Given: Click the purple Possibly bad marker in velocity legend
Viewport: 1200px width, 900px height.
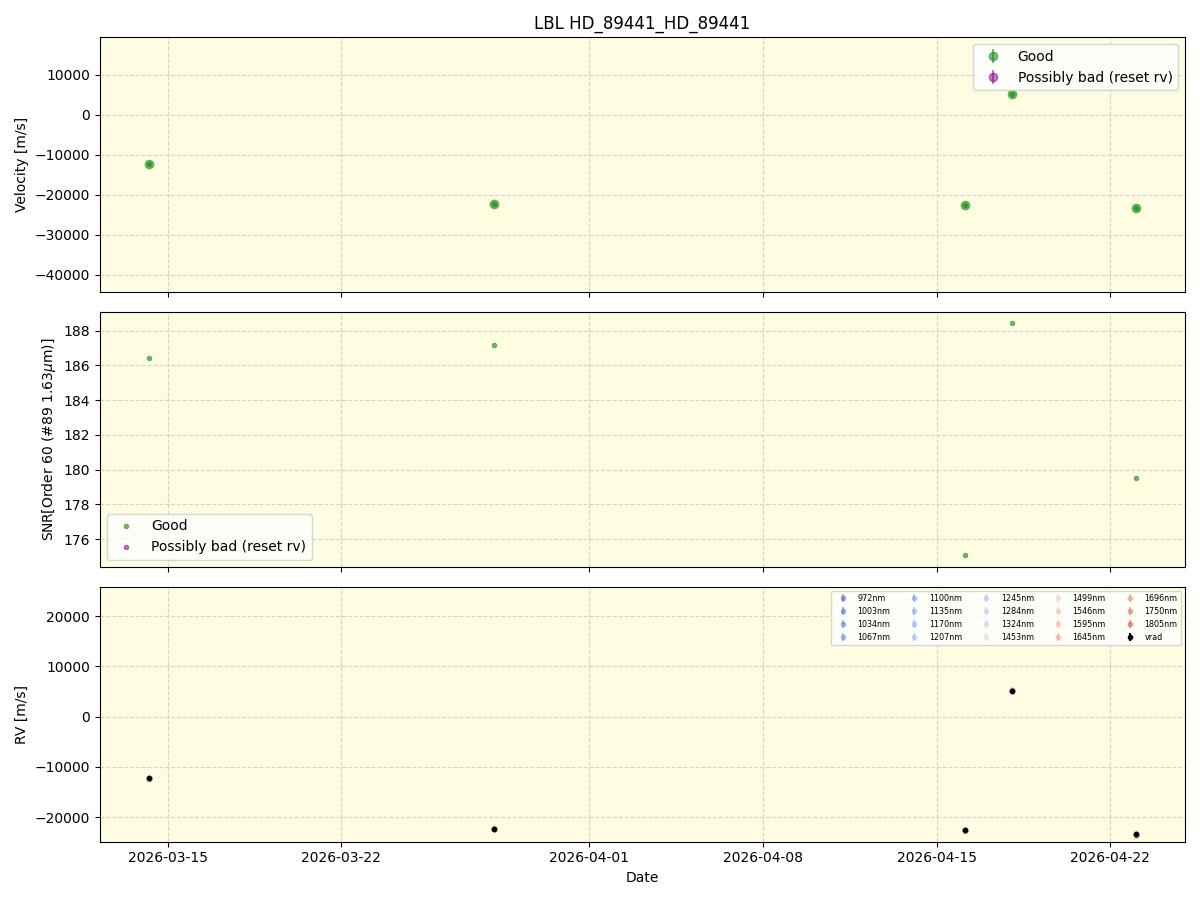Looking at the screenshot, I should point(993,77).
